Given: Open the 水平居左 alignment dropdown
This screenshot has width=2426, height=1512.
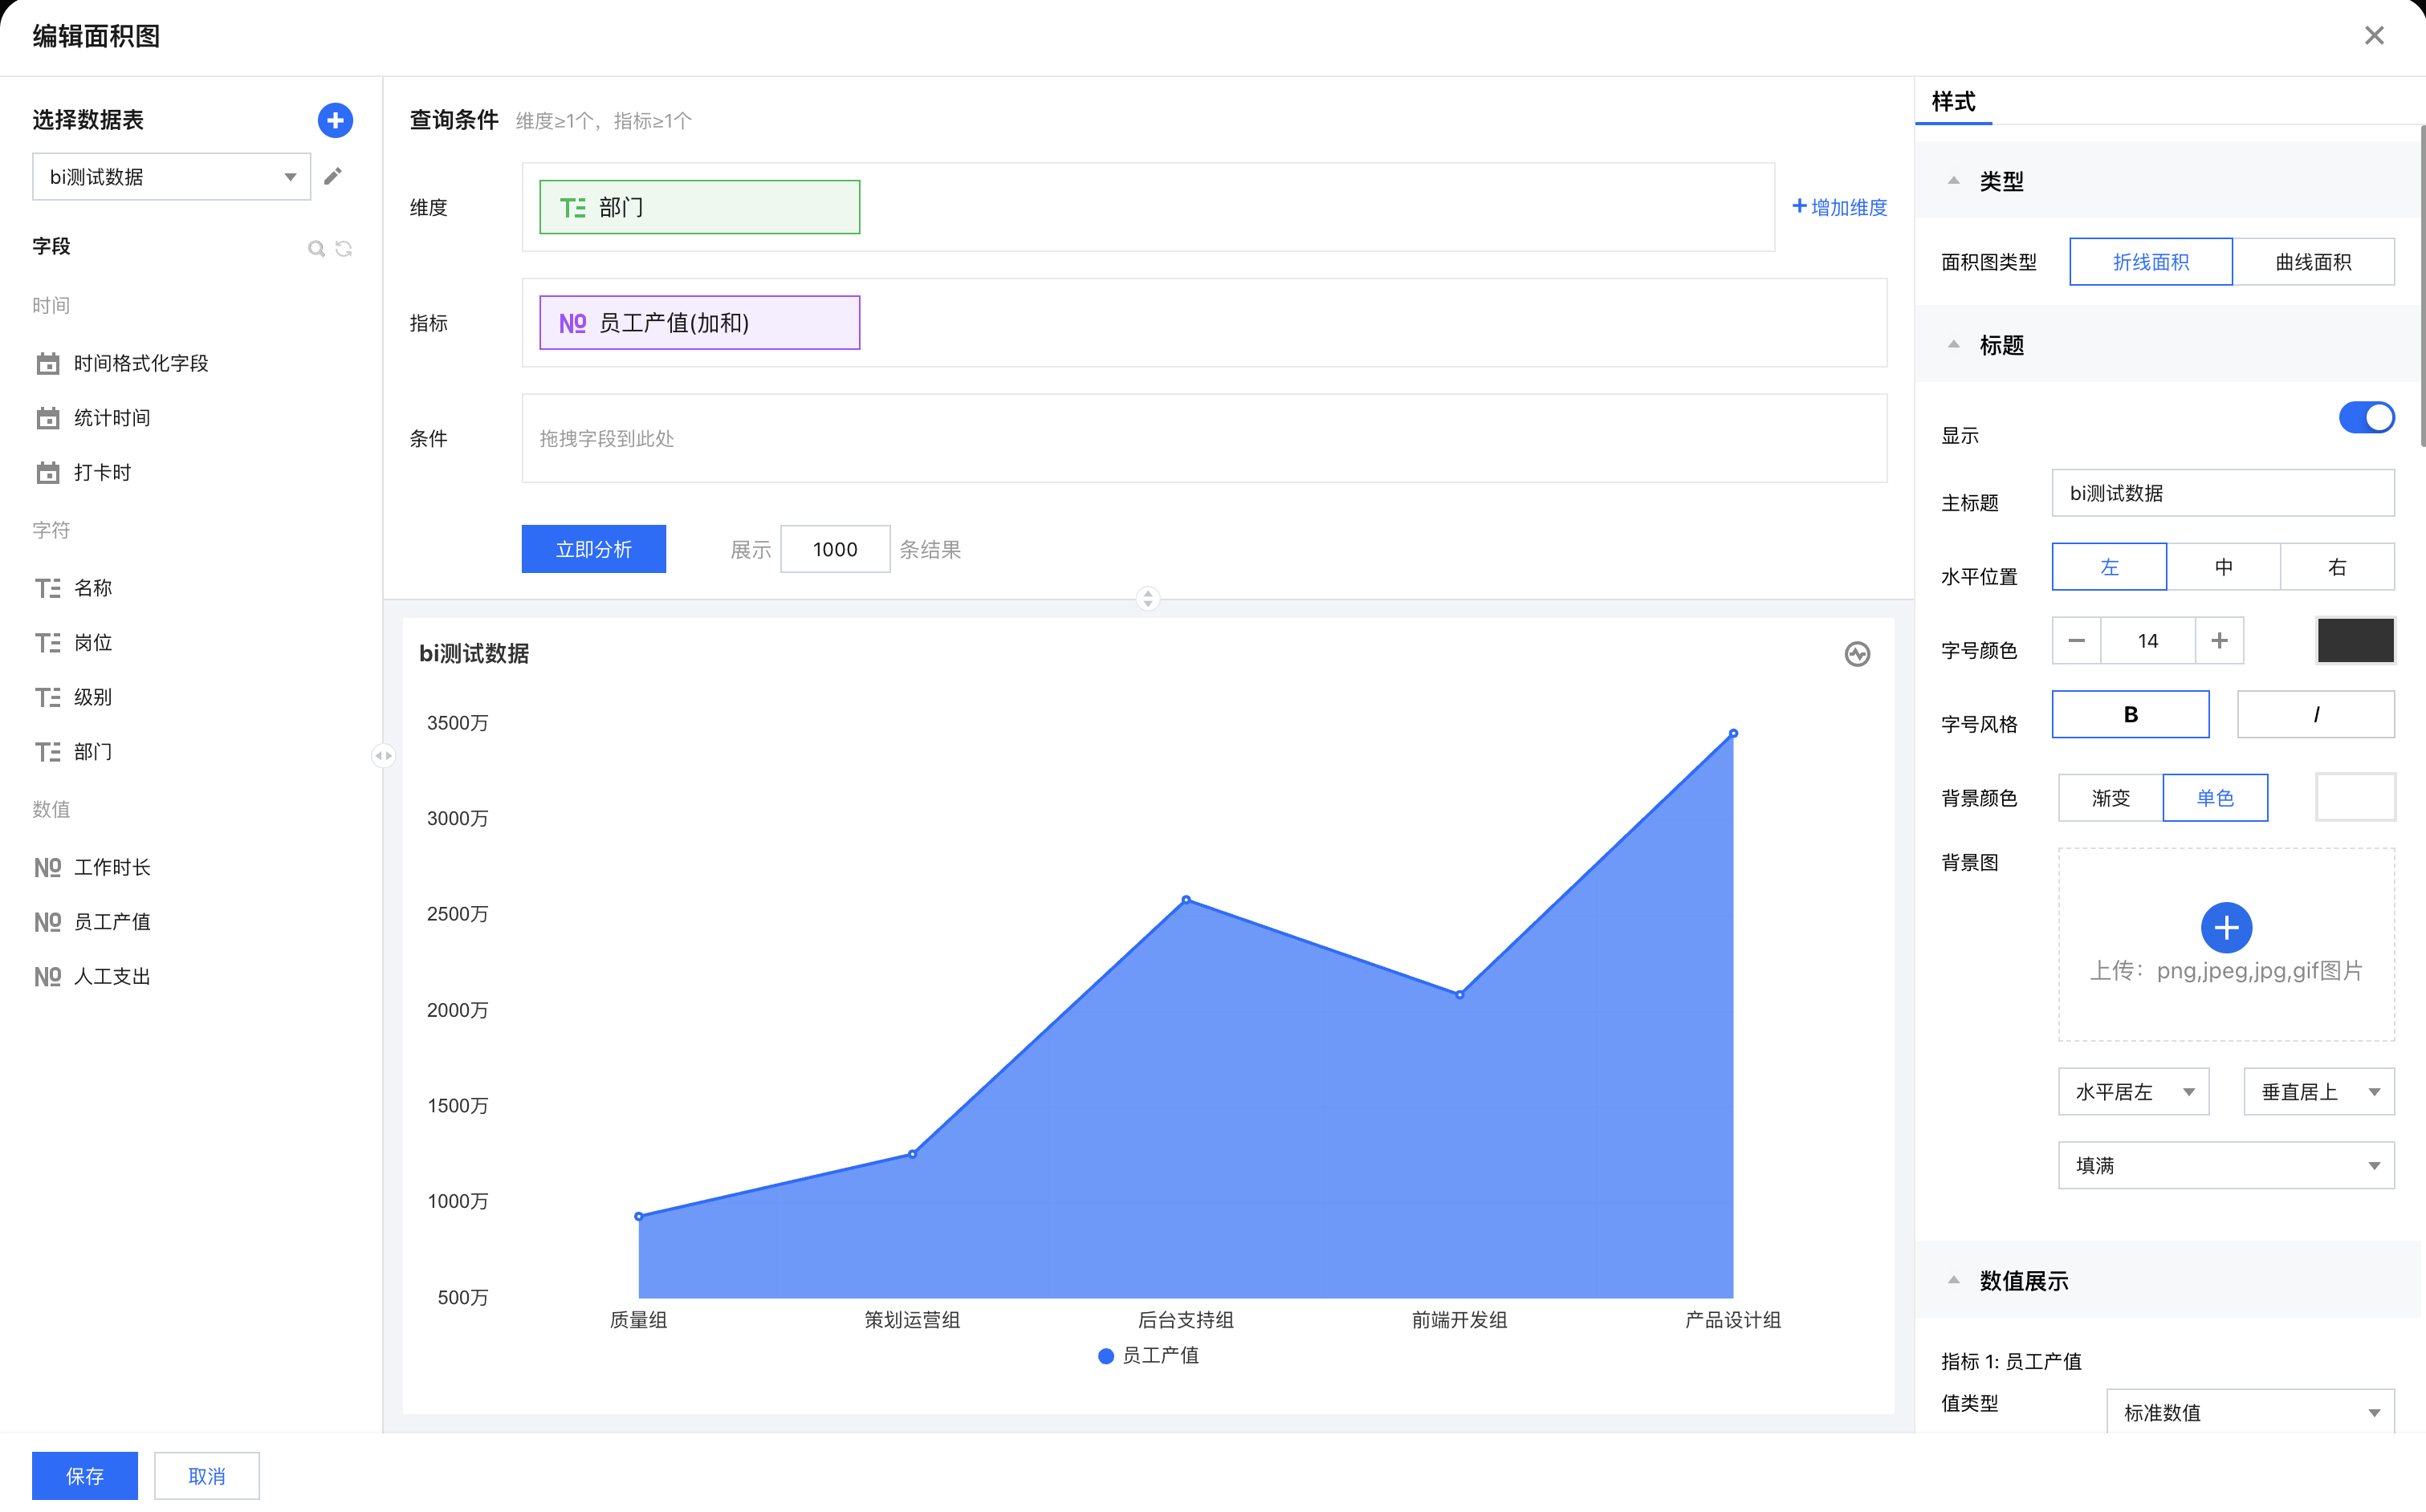Looking at the screenshot, I should (x=2133, y=1091).
